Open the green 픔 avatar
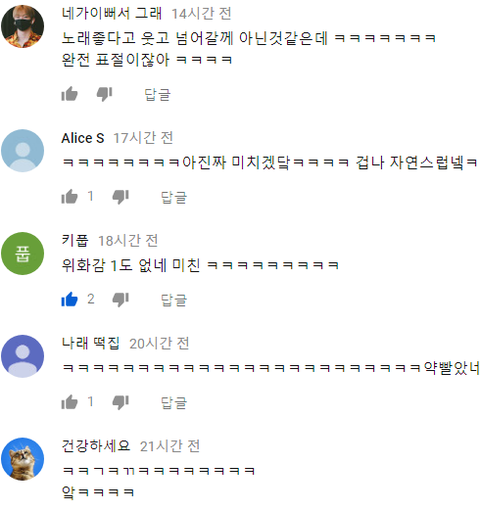480x510 pixels. click(23, 253)
